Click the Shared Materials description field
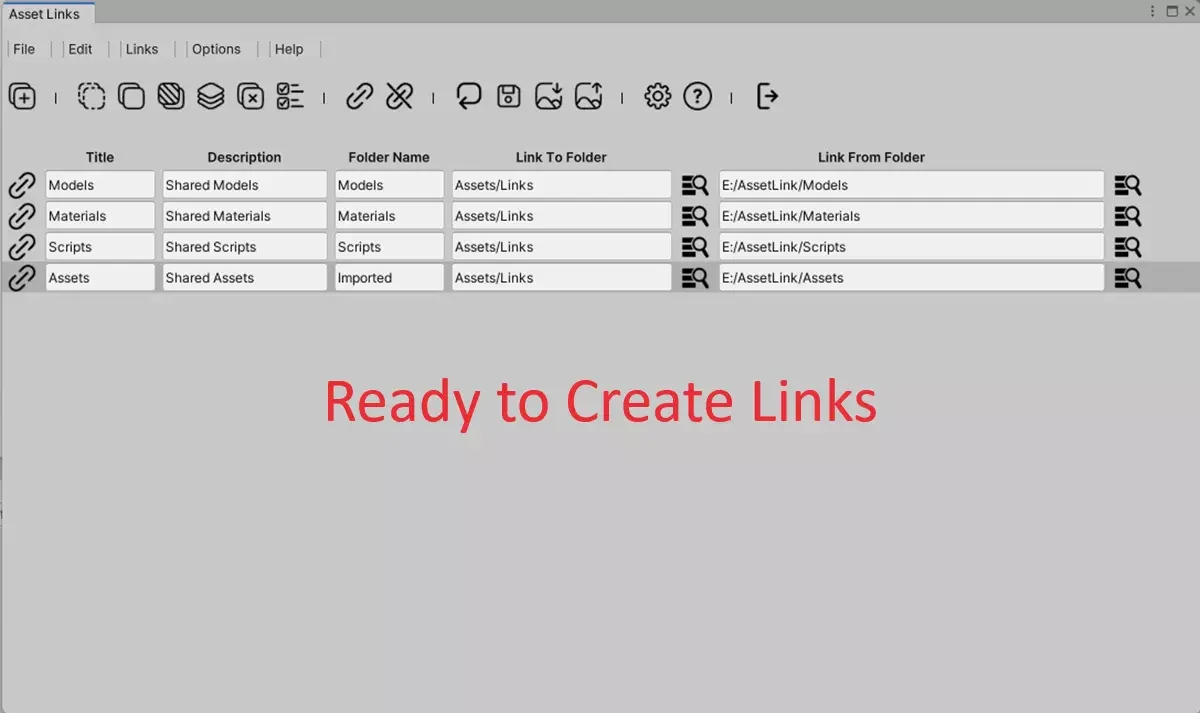 245,216
